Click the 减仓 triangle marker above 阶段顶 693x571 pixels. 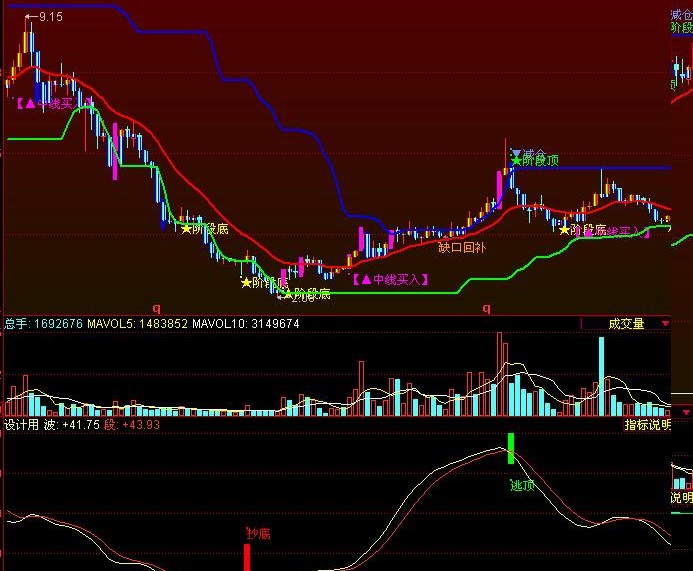pos(516,153)
